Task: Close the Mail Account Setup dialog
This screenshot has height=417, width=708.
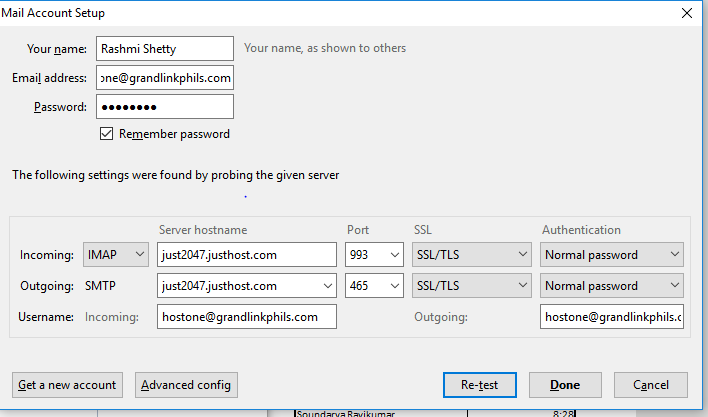Action: (686, 13)
